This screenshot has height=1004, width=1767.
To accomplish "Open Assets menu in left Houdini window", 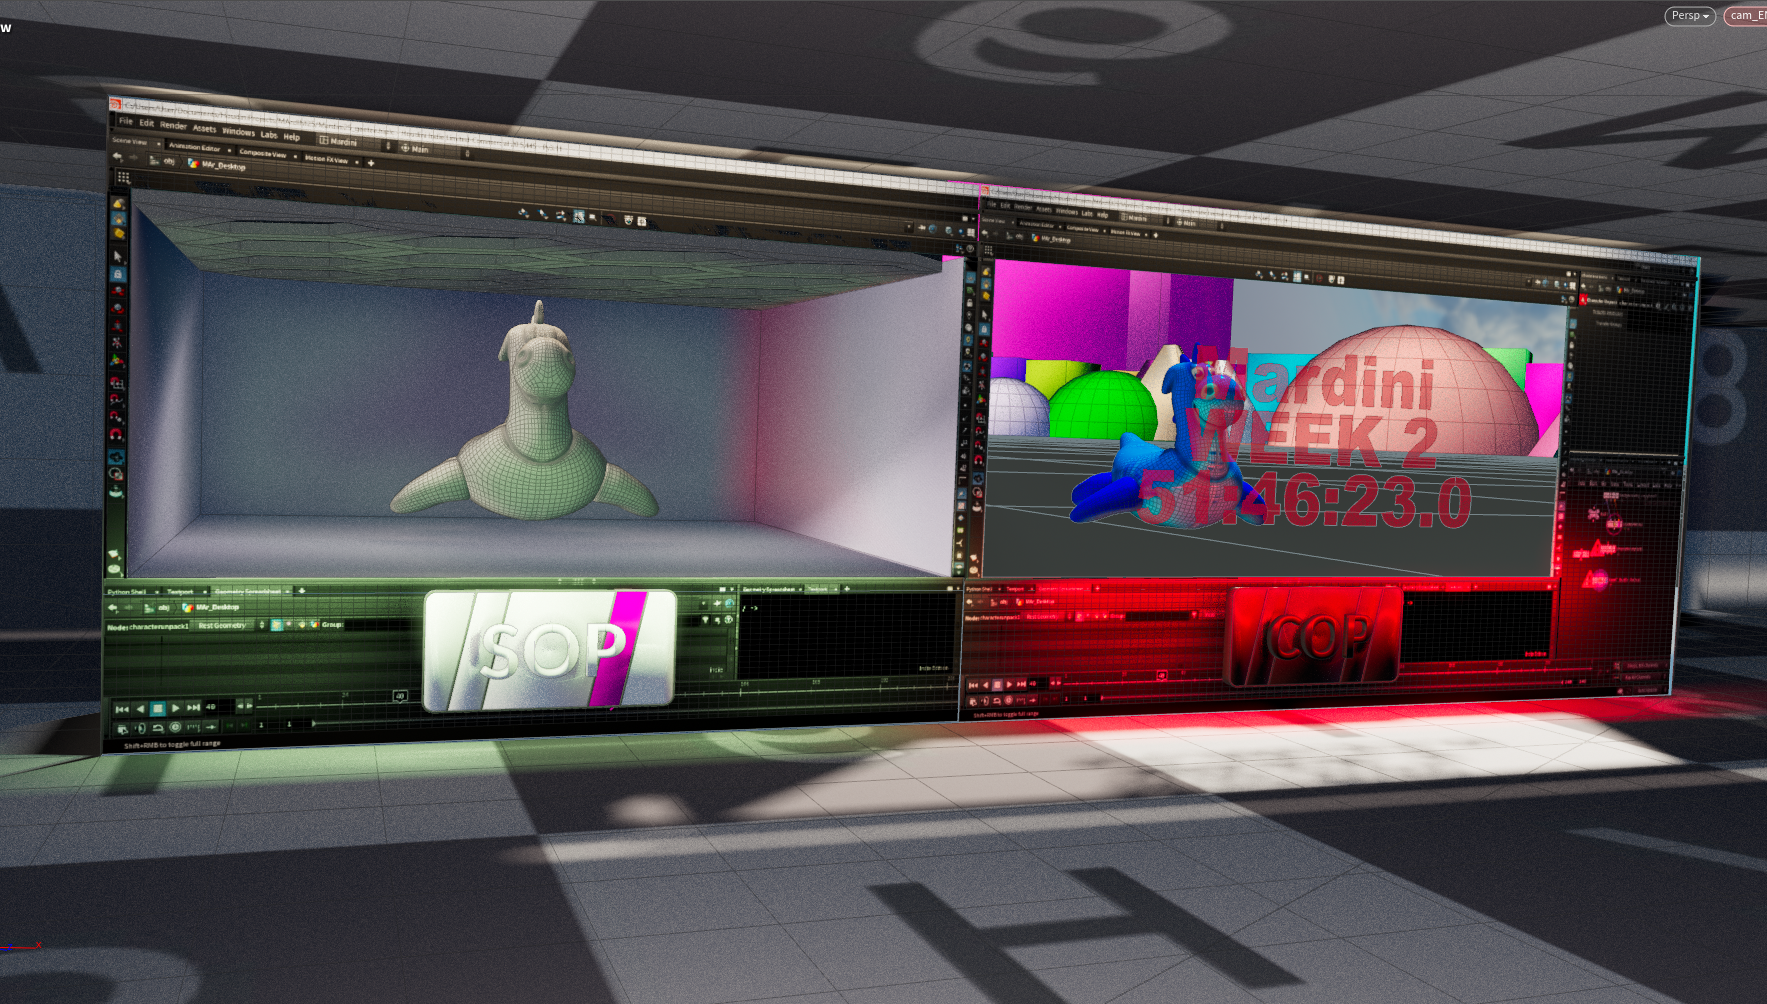I will click(x=205, y=128).
